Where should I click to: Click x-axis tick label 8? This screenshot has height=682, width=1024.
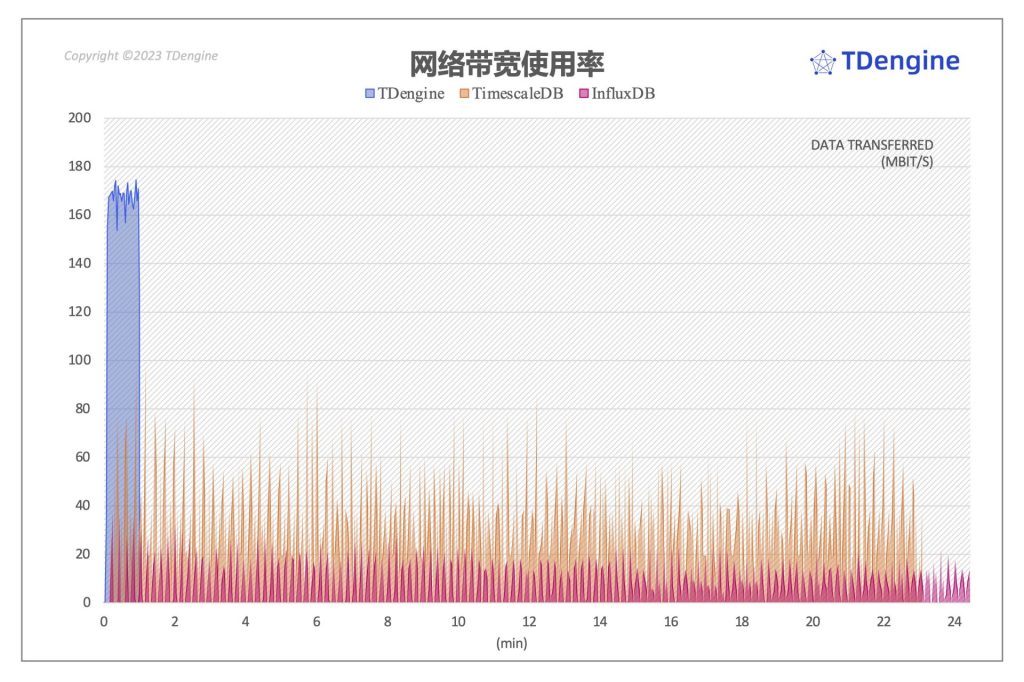click(388, 622)
